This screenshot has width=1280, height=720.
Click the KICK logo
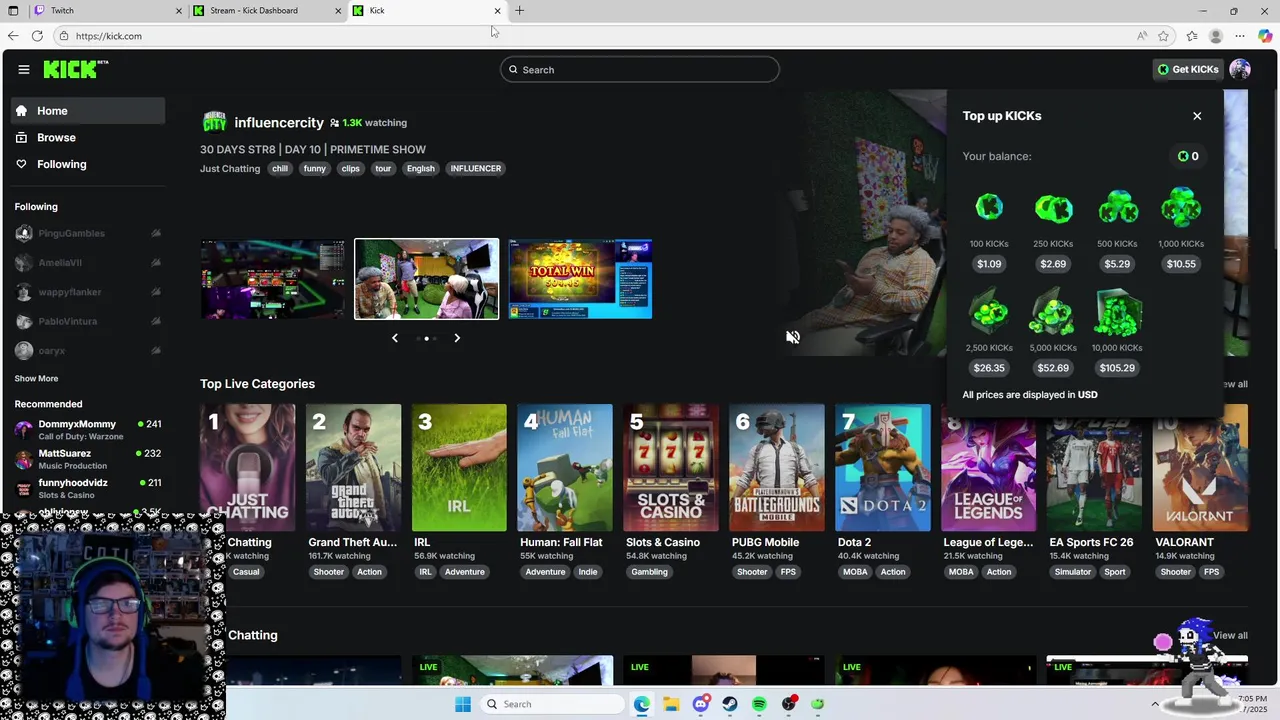(x=75, y=69)
